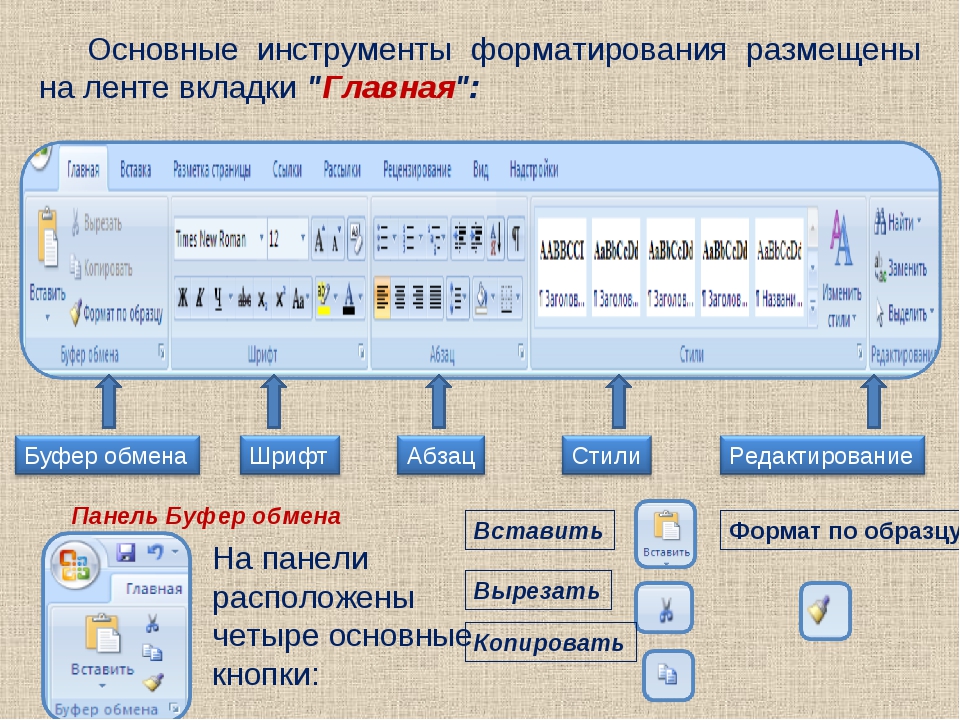The width and height of the screenshot is (960, 720).
Task: Click the Заменить icon in Редактирование
Action: (880, 268)
